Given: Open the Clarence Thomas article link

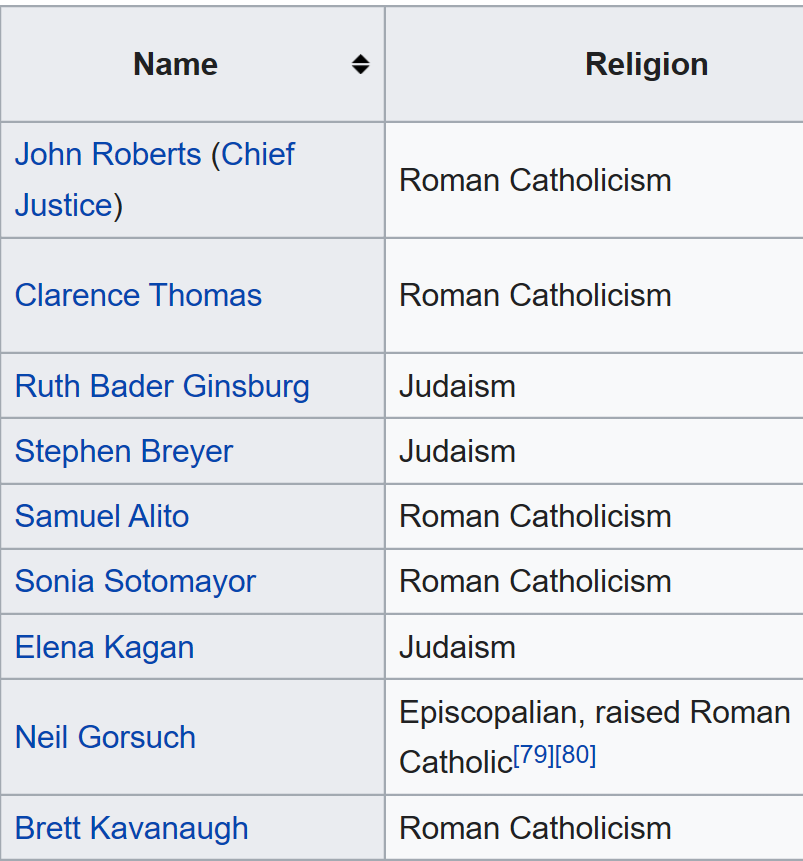Looking at the screenshot, I should tap(138, 296).
